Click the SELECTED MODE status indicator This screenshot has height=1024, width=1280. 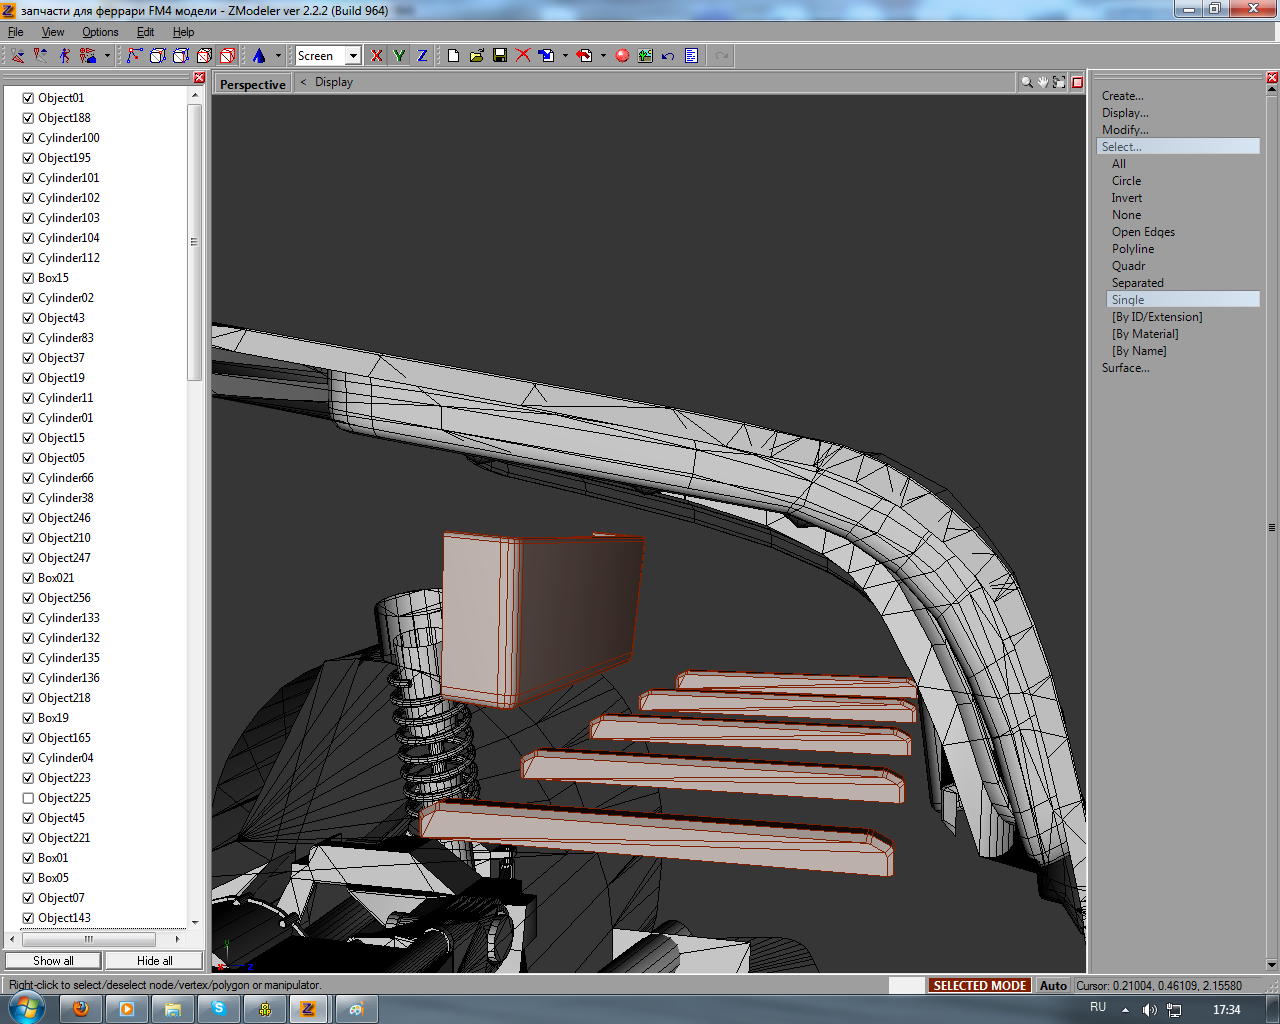pyautogui.click(x=979, y=986)
